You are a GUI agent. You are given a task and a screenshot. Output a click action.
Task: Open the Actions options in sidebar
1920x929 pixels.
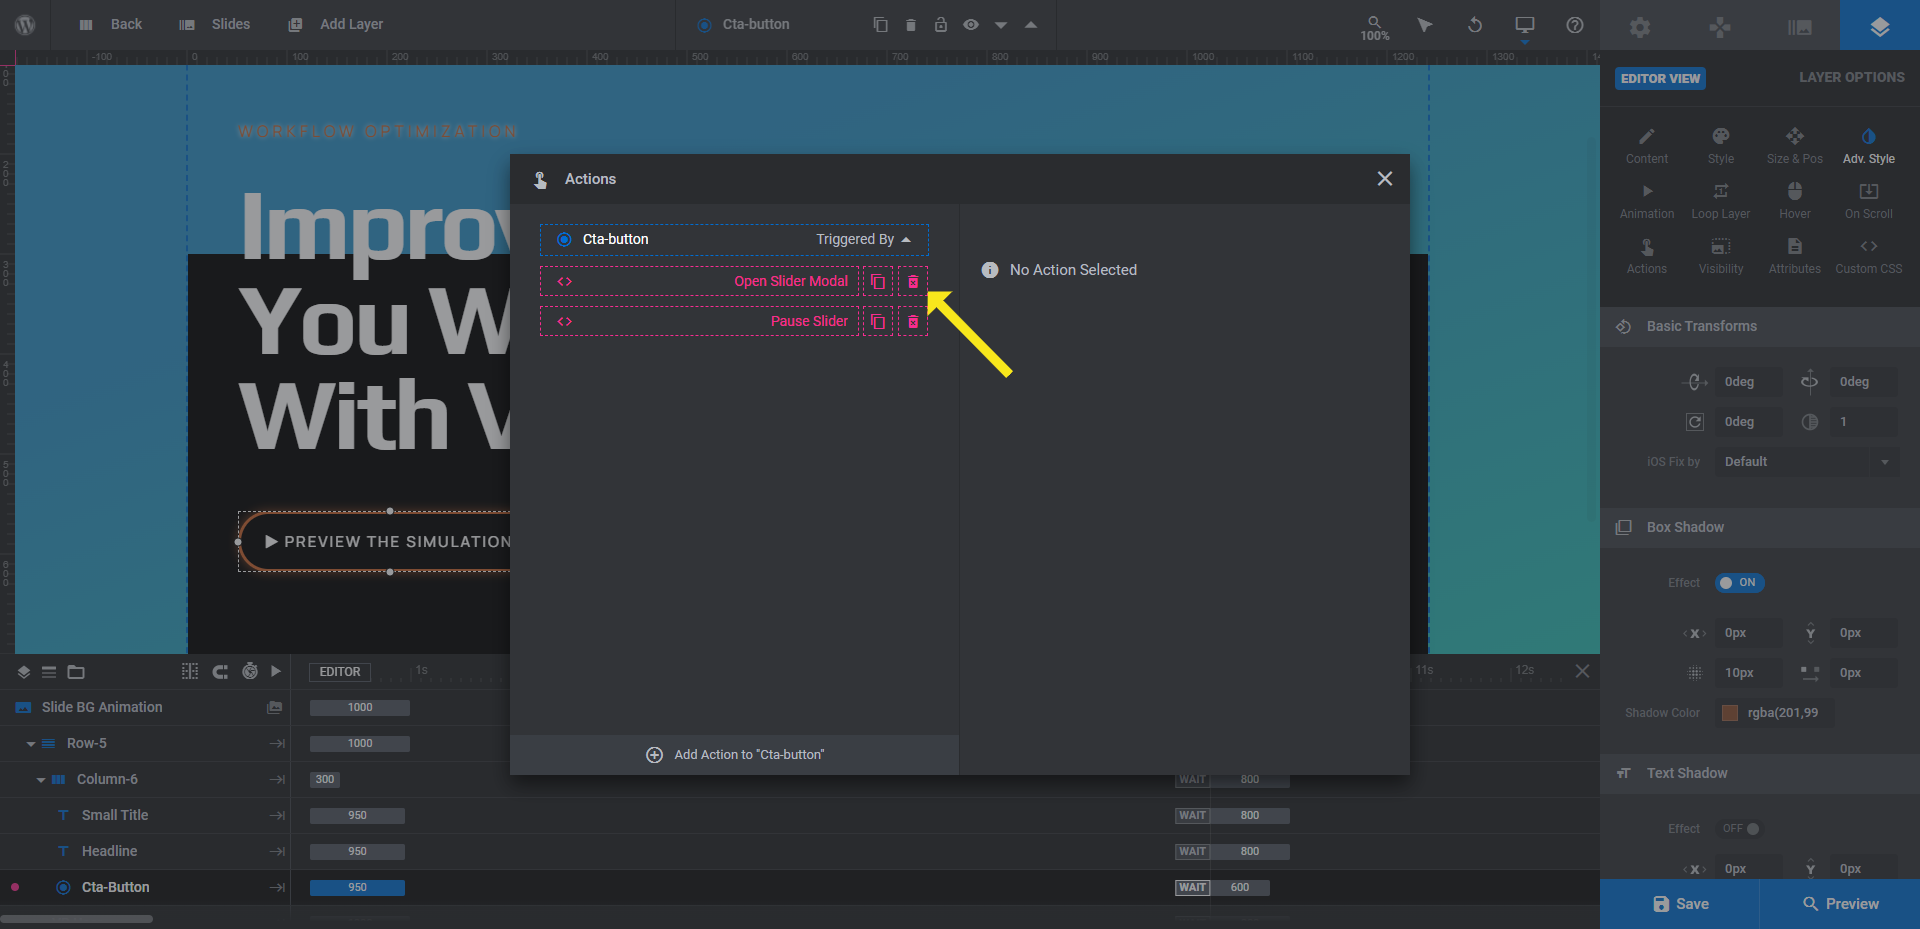tap(1647, 256)
